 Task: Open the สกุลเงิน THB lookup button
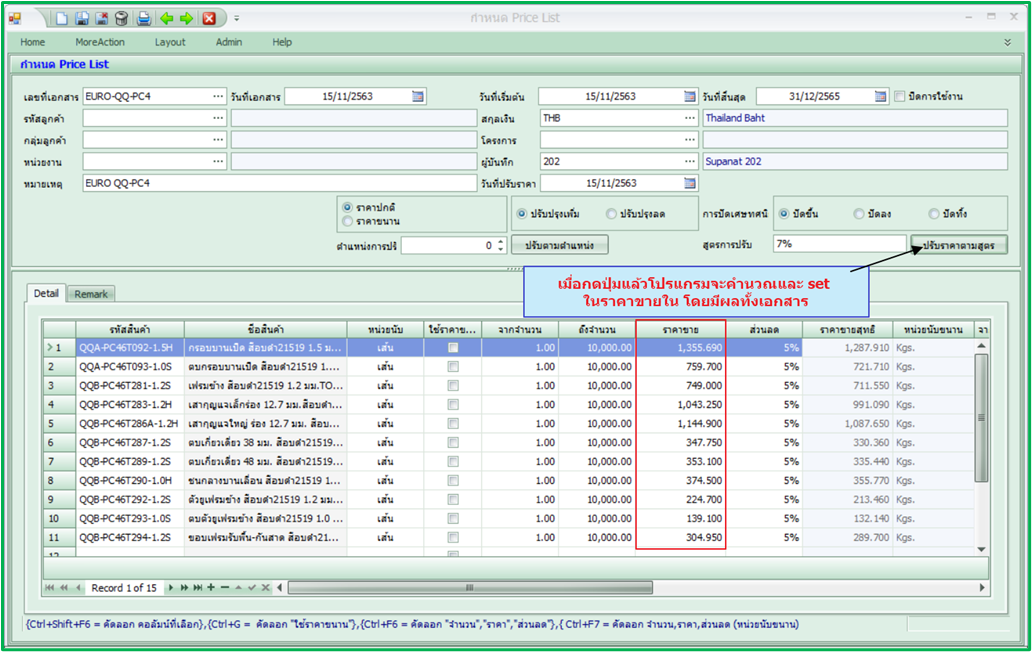coord(690,118)
